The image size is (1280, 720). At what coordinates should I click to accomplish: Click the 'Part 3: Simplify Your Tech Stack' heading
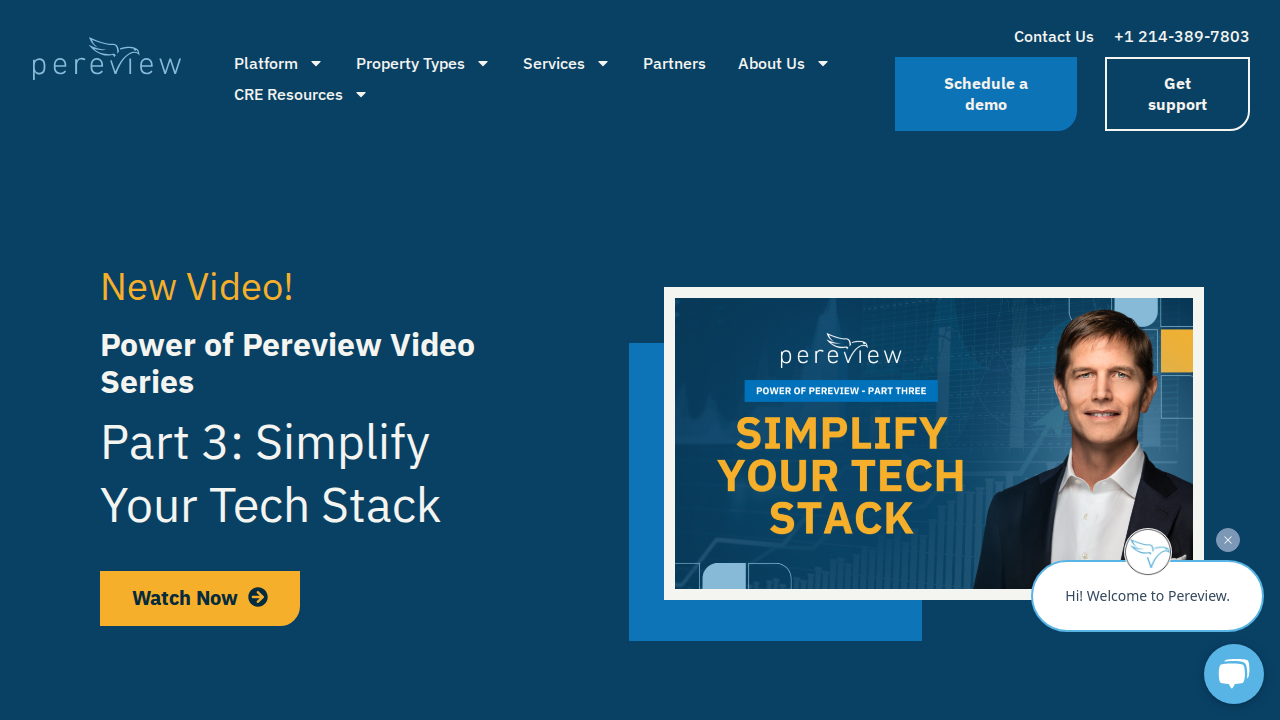[x=271, y=473]
